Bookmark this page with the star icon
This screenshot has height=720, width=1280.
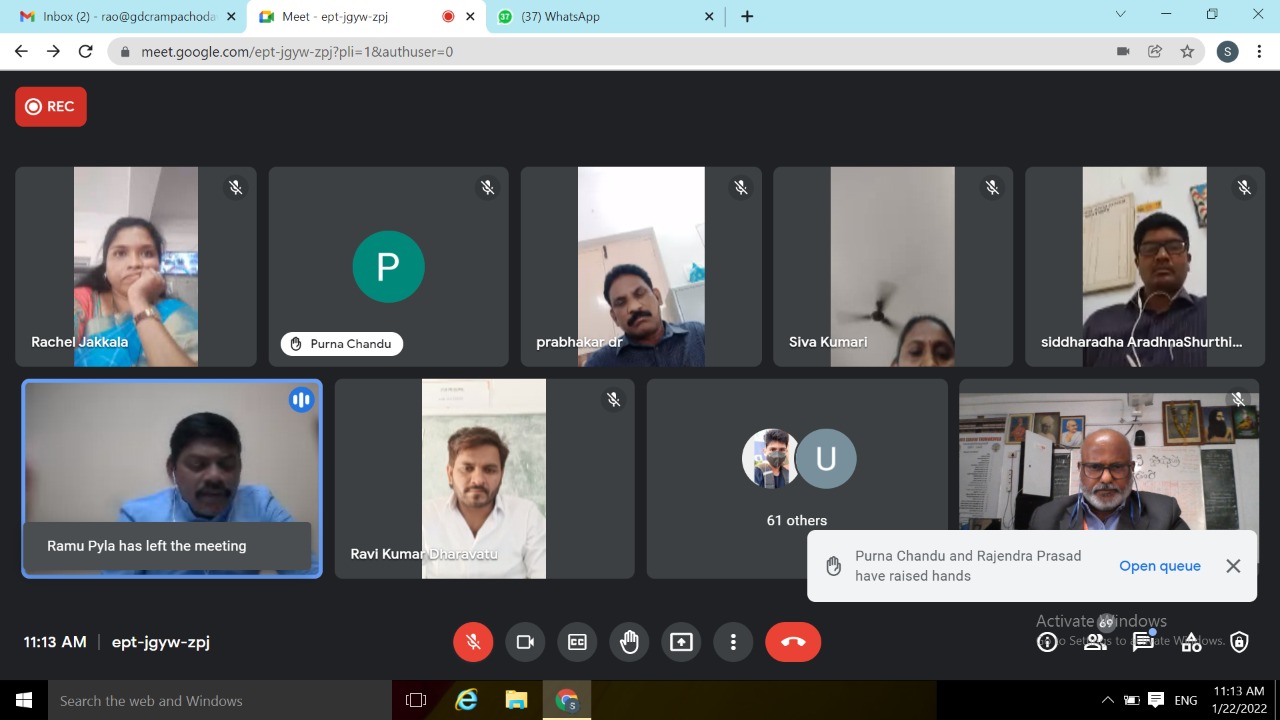(1187, 52)
